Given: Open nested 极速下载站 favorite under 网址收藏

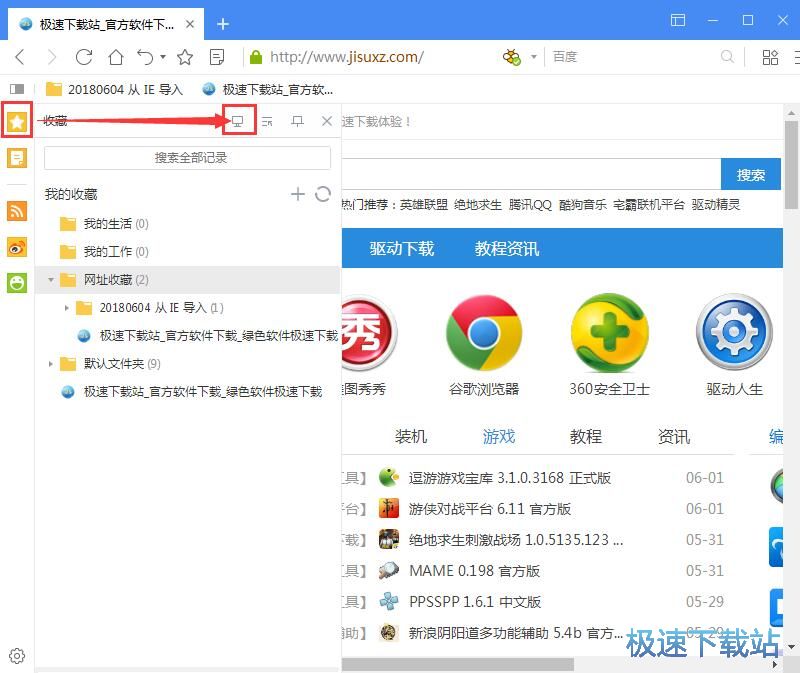Looking at the screenshot, I should 208,336.
